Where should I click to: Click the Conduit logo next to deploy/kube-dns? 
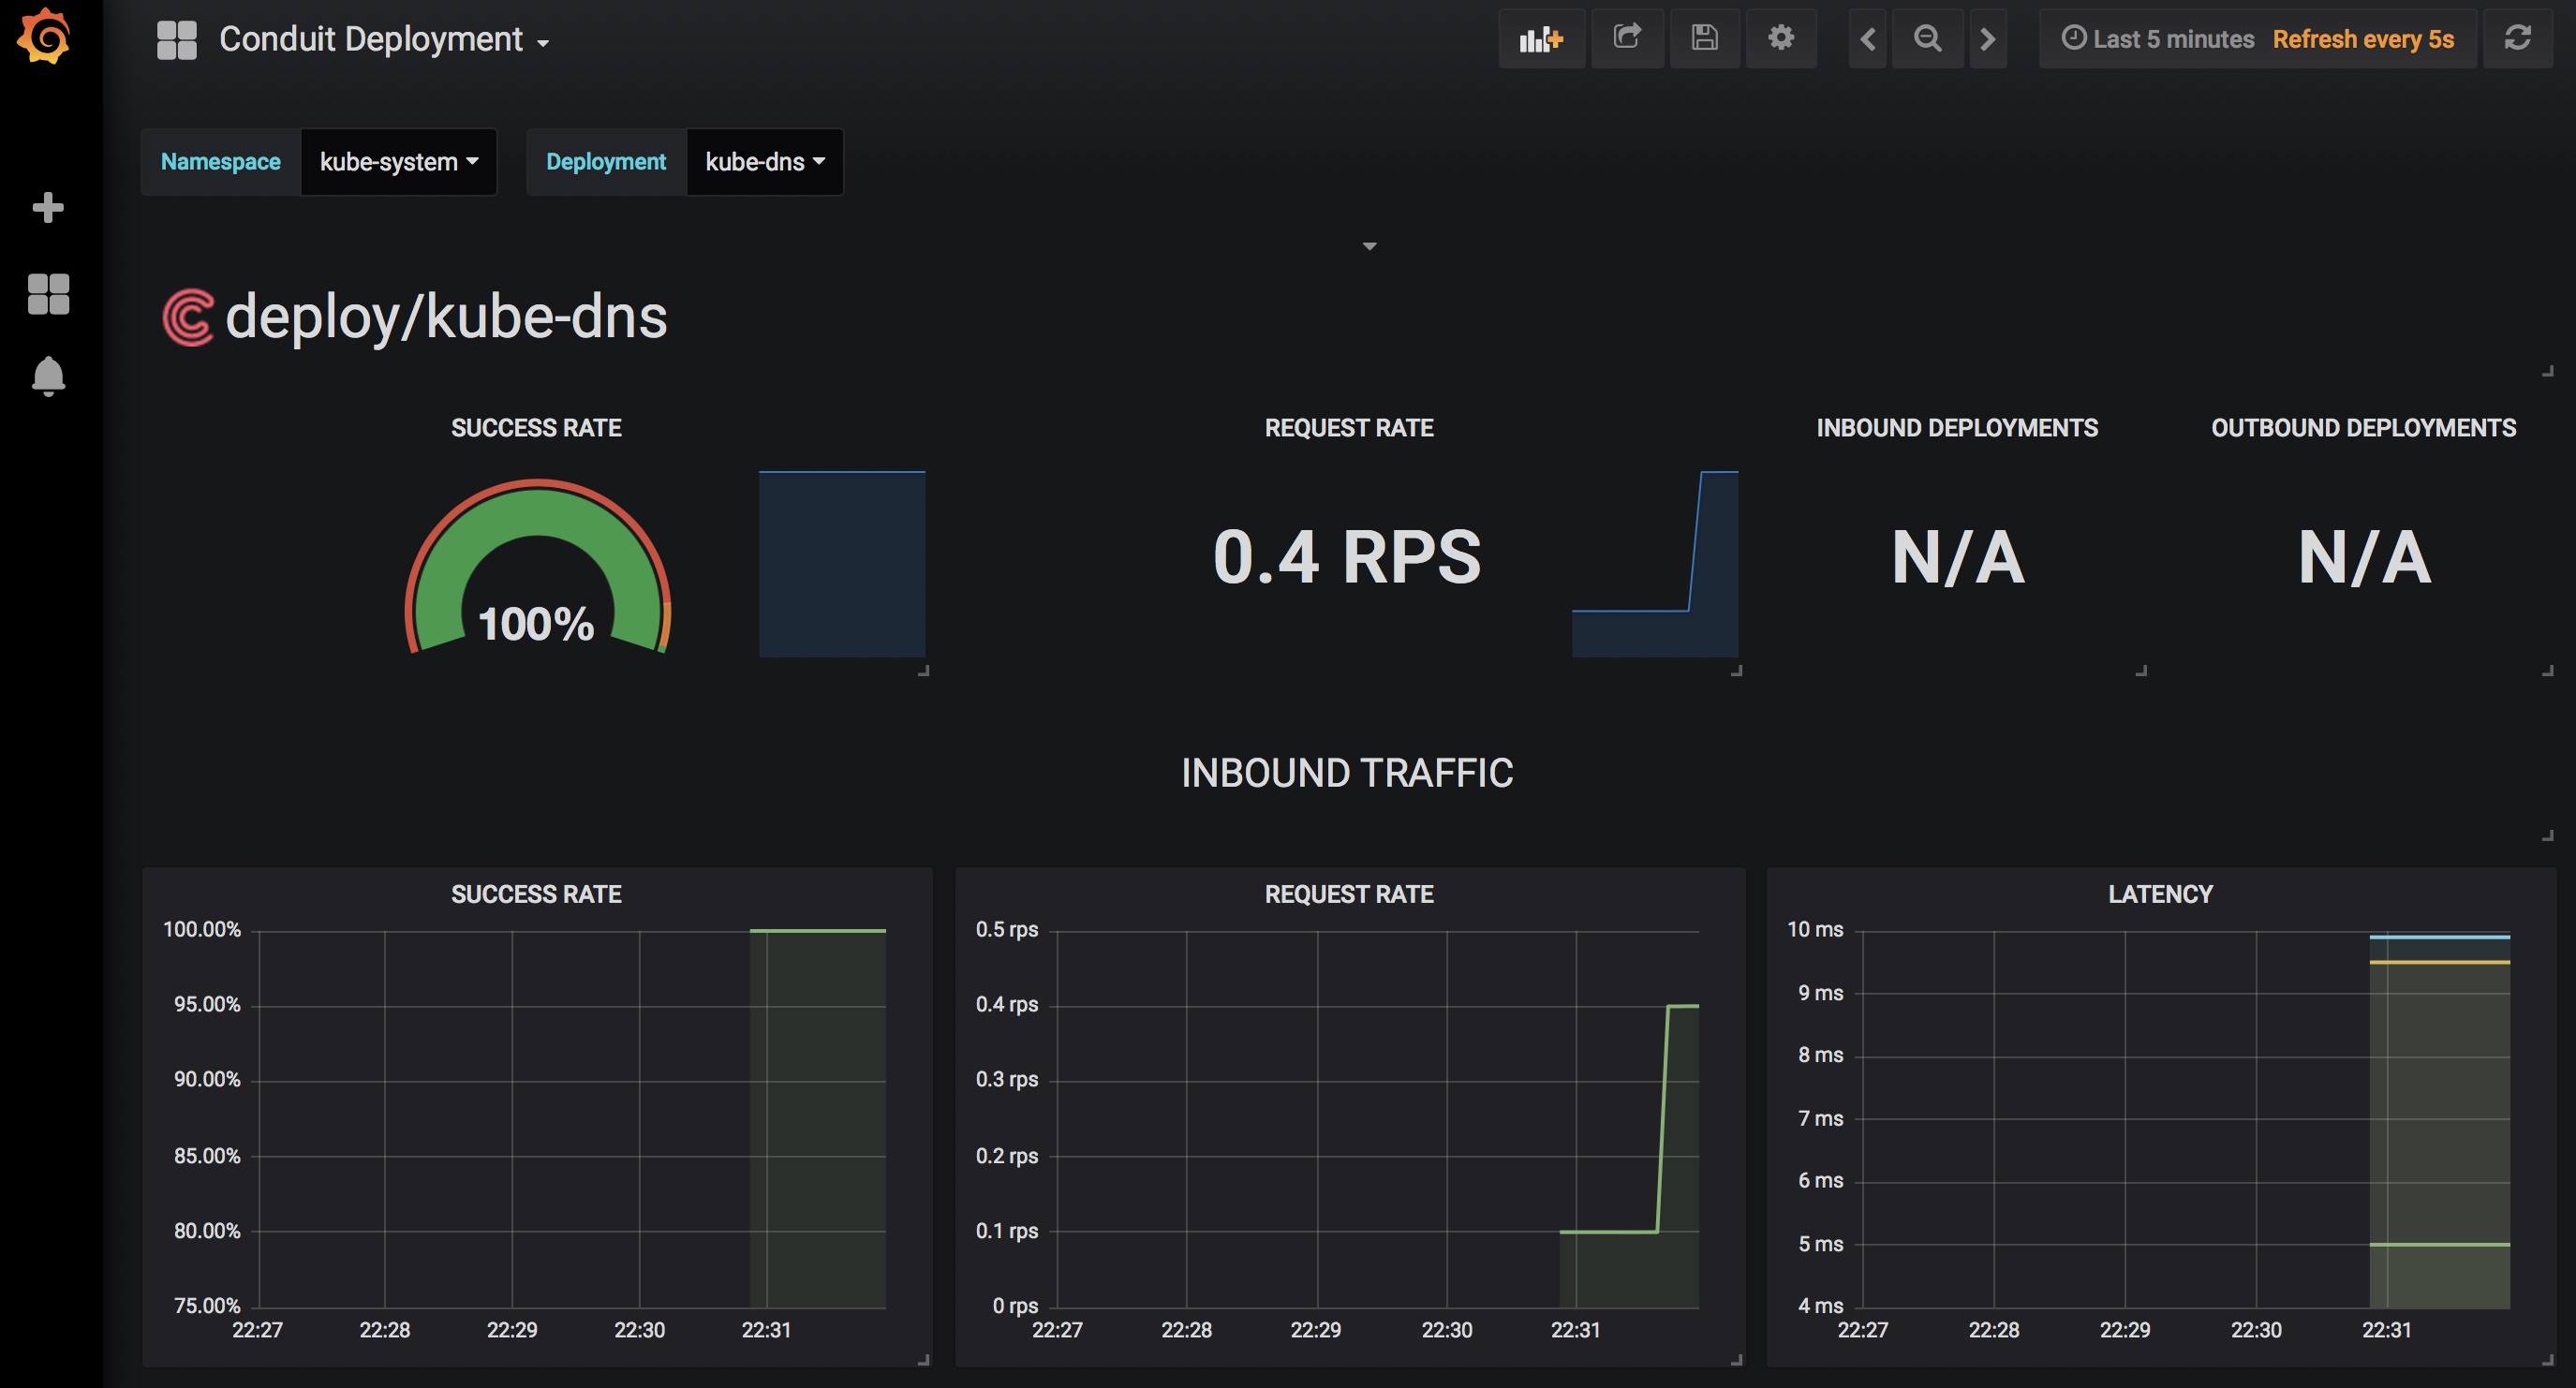pyautogui.click(x=188, y=318)
